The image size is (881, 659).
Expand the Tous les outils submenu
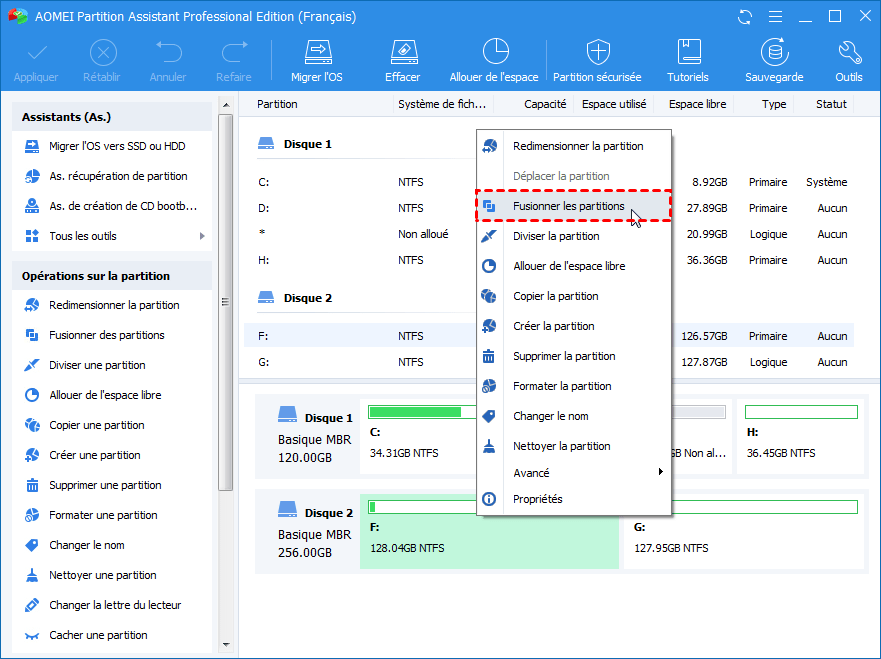tap(202, 237)
